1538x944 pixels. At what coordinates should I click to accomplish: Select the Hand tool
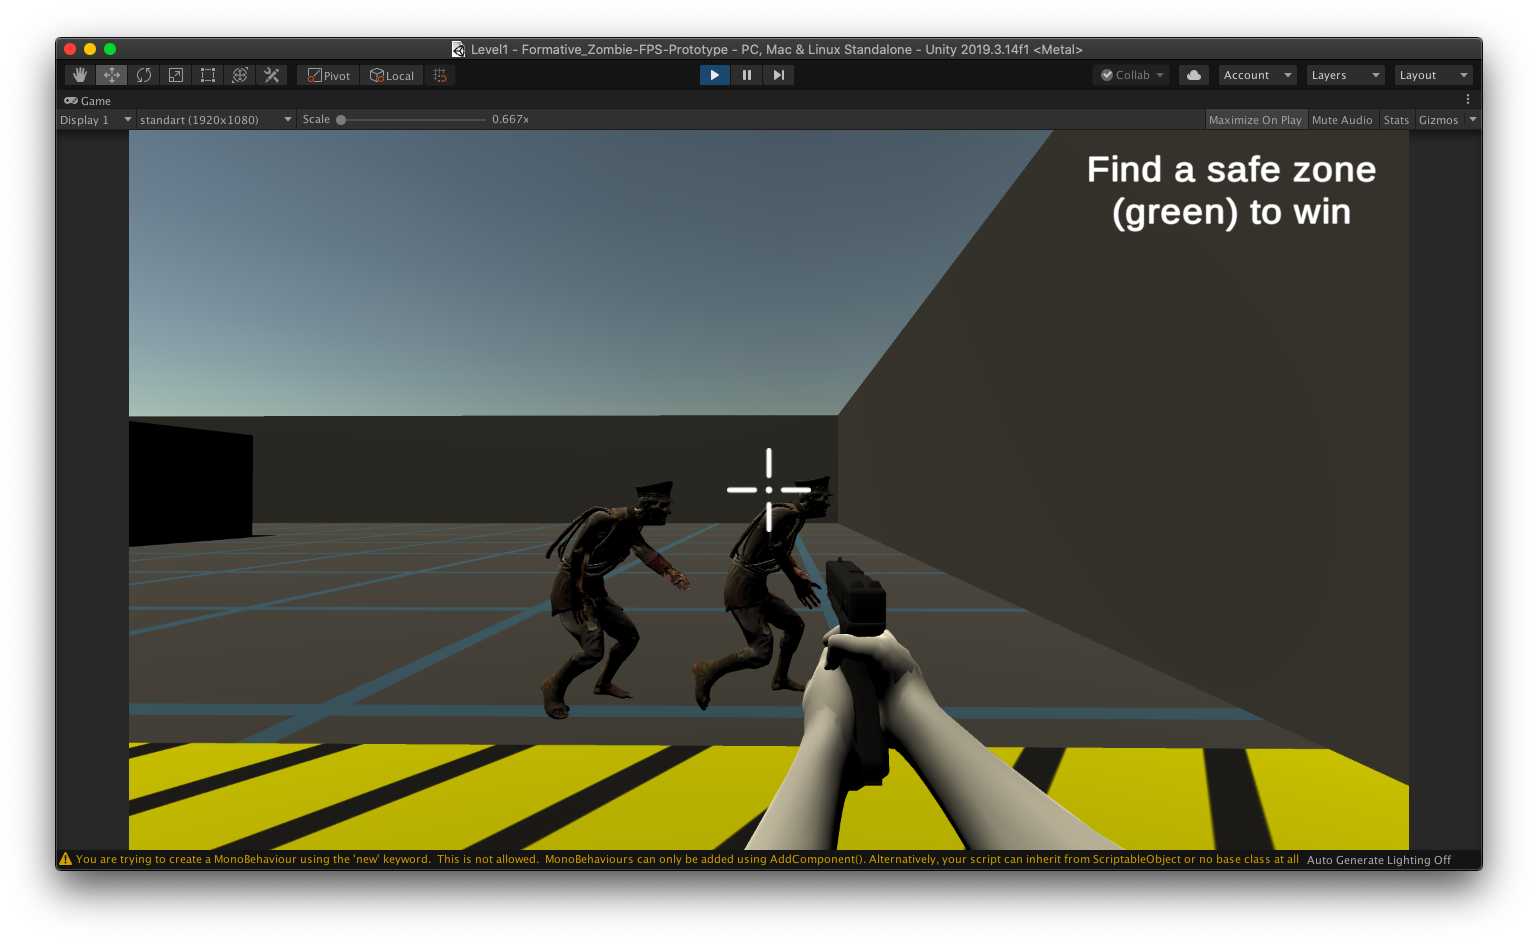click(x=79, y=74)
